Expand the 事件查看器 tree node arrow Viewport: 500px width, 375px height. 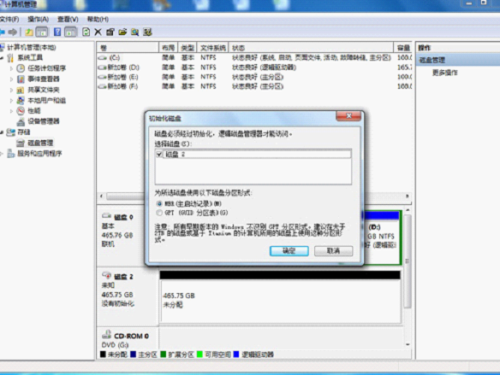click(11, 79)
